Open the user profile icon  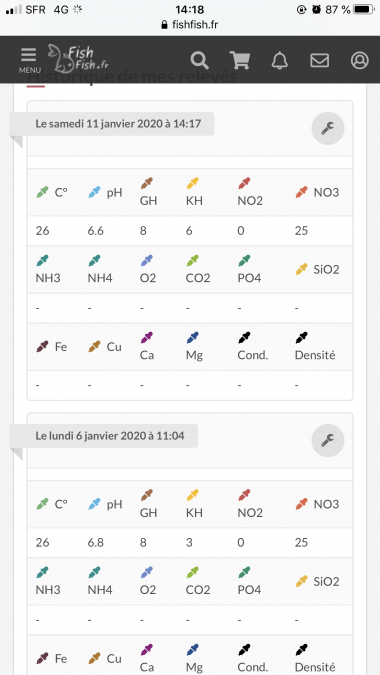click(359, 60)
